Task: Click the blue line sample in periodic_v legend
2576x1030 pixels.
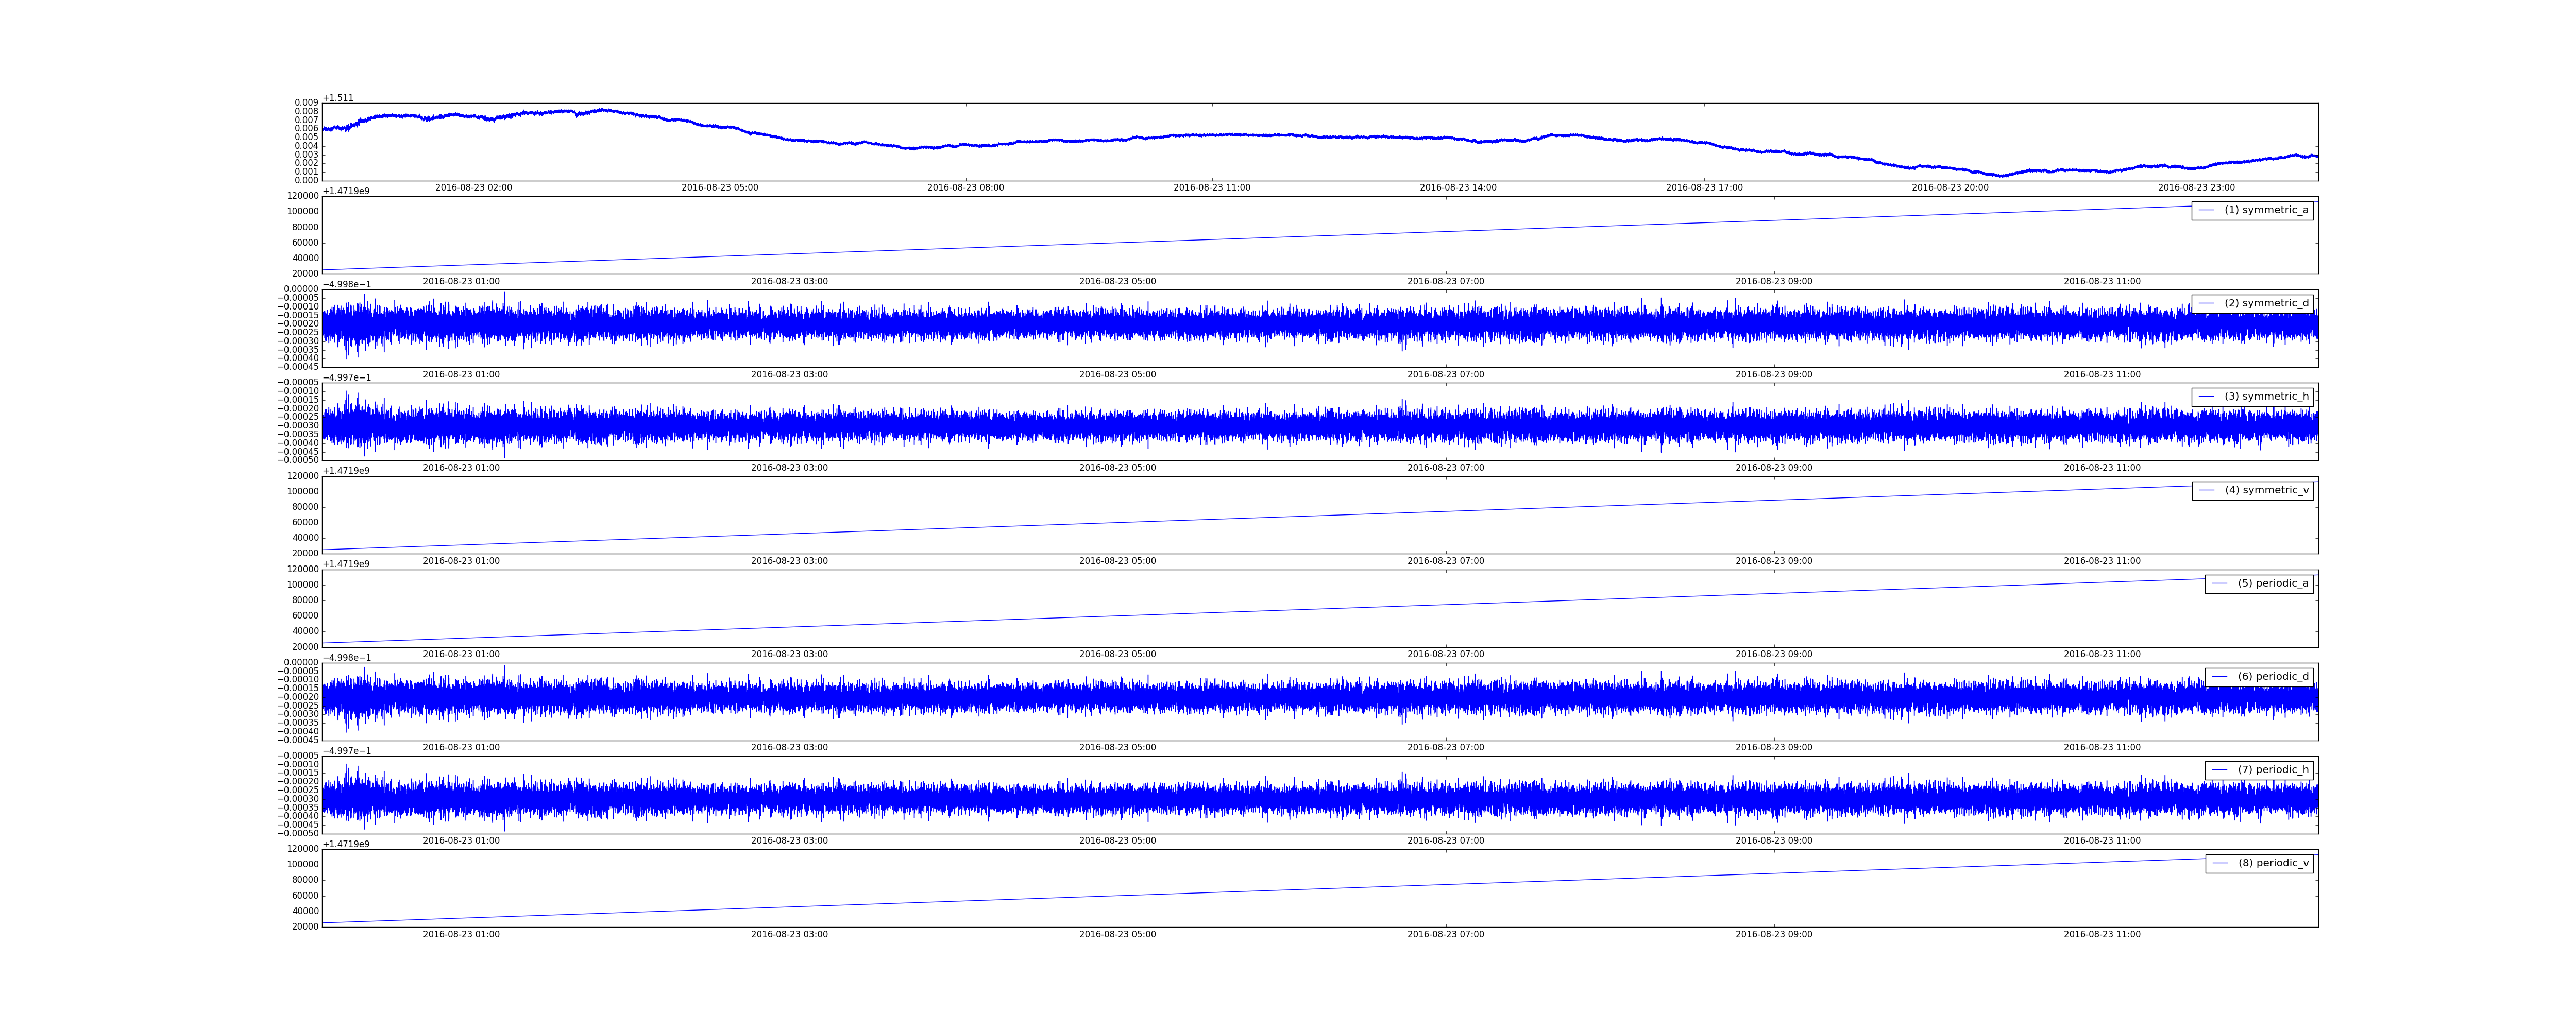Action: (2220, 863)
